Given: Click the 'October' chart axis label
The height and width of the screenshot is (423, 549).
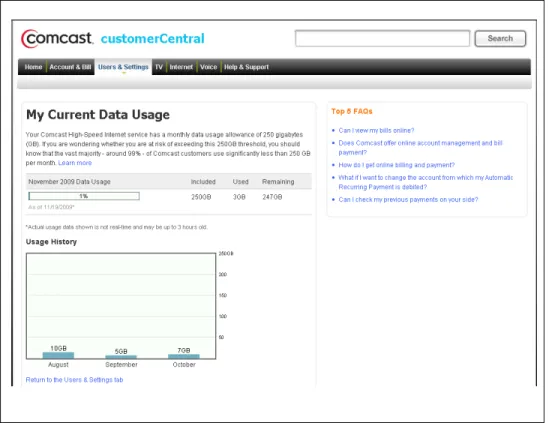Looking at the screenshot, I should point(184,365).
